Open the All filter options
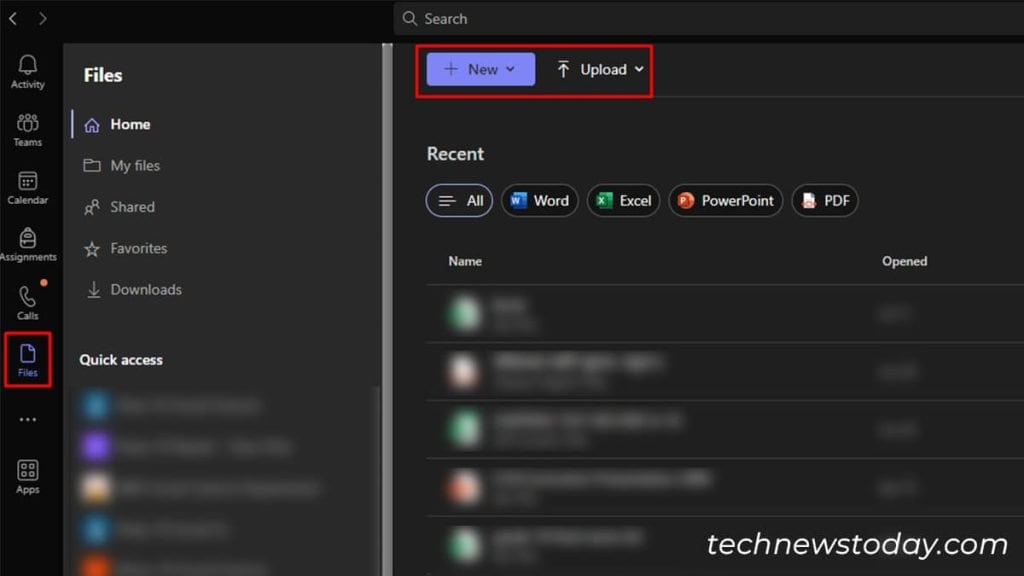The width and height of the screenshot is (1024, 576). coord(459,200)
